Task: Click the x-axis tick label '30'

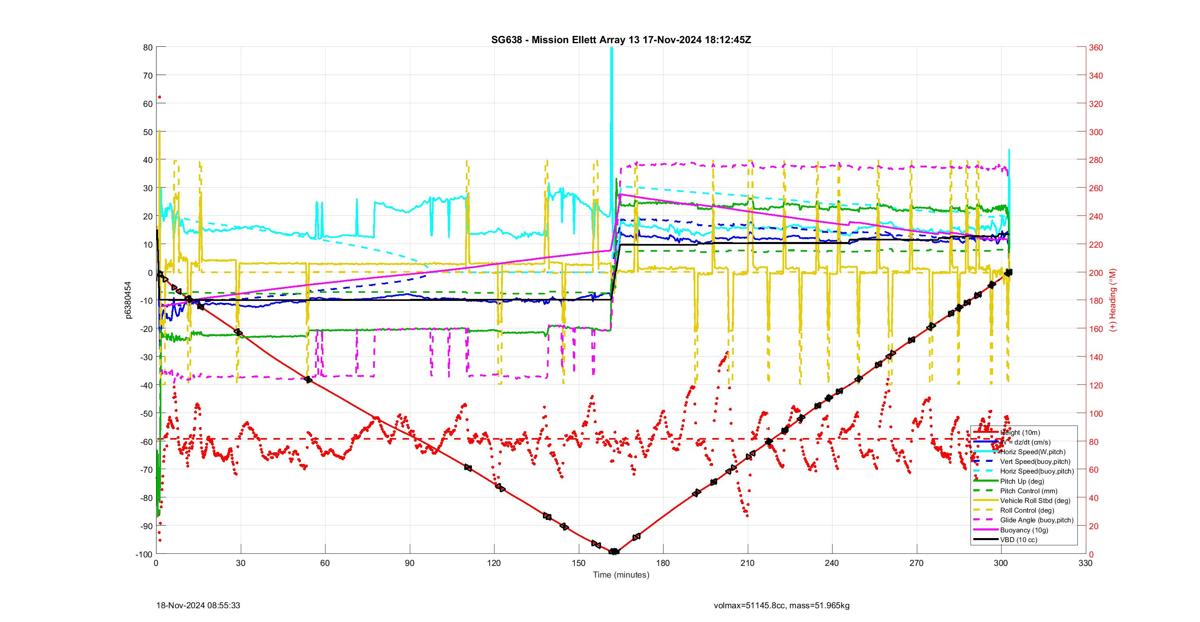Action: [x=241, y=564]
